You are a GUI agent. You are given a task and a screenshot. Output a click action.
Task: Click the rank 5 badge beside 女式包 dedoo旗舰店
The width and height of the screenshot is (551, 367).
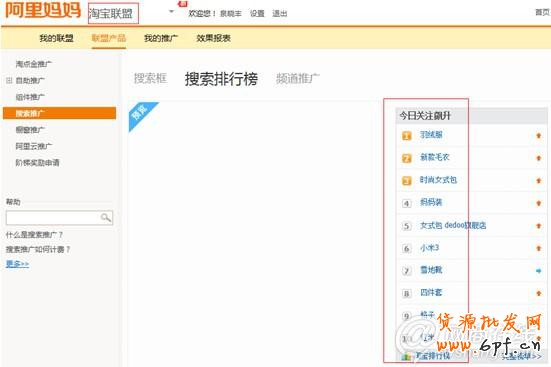pyautogui.click(x=407, y=226)
